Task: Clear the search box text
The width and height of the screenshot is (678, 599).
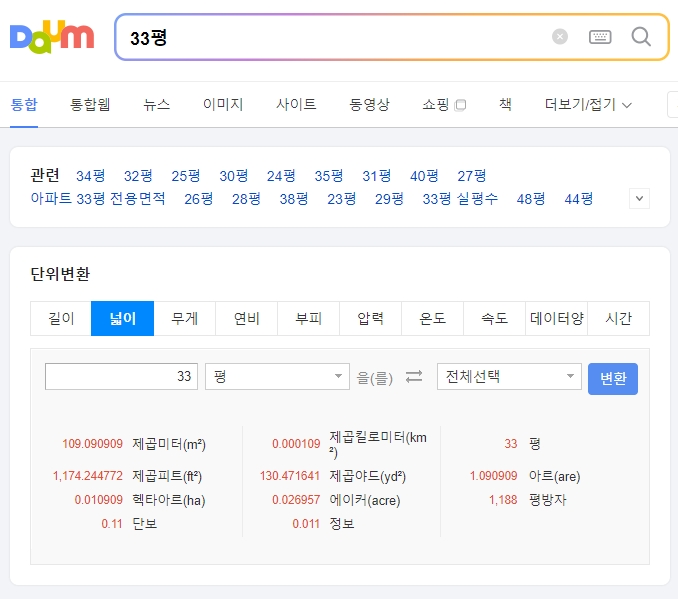Action: (560, 37)
